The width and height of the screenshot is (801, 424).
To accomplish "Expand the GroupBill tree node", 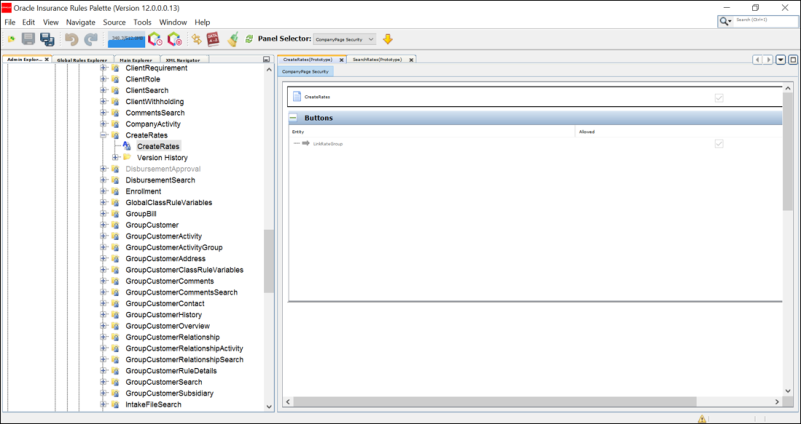I will tap(104, 214).
